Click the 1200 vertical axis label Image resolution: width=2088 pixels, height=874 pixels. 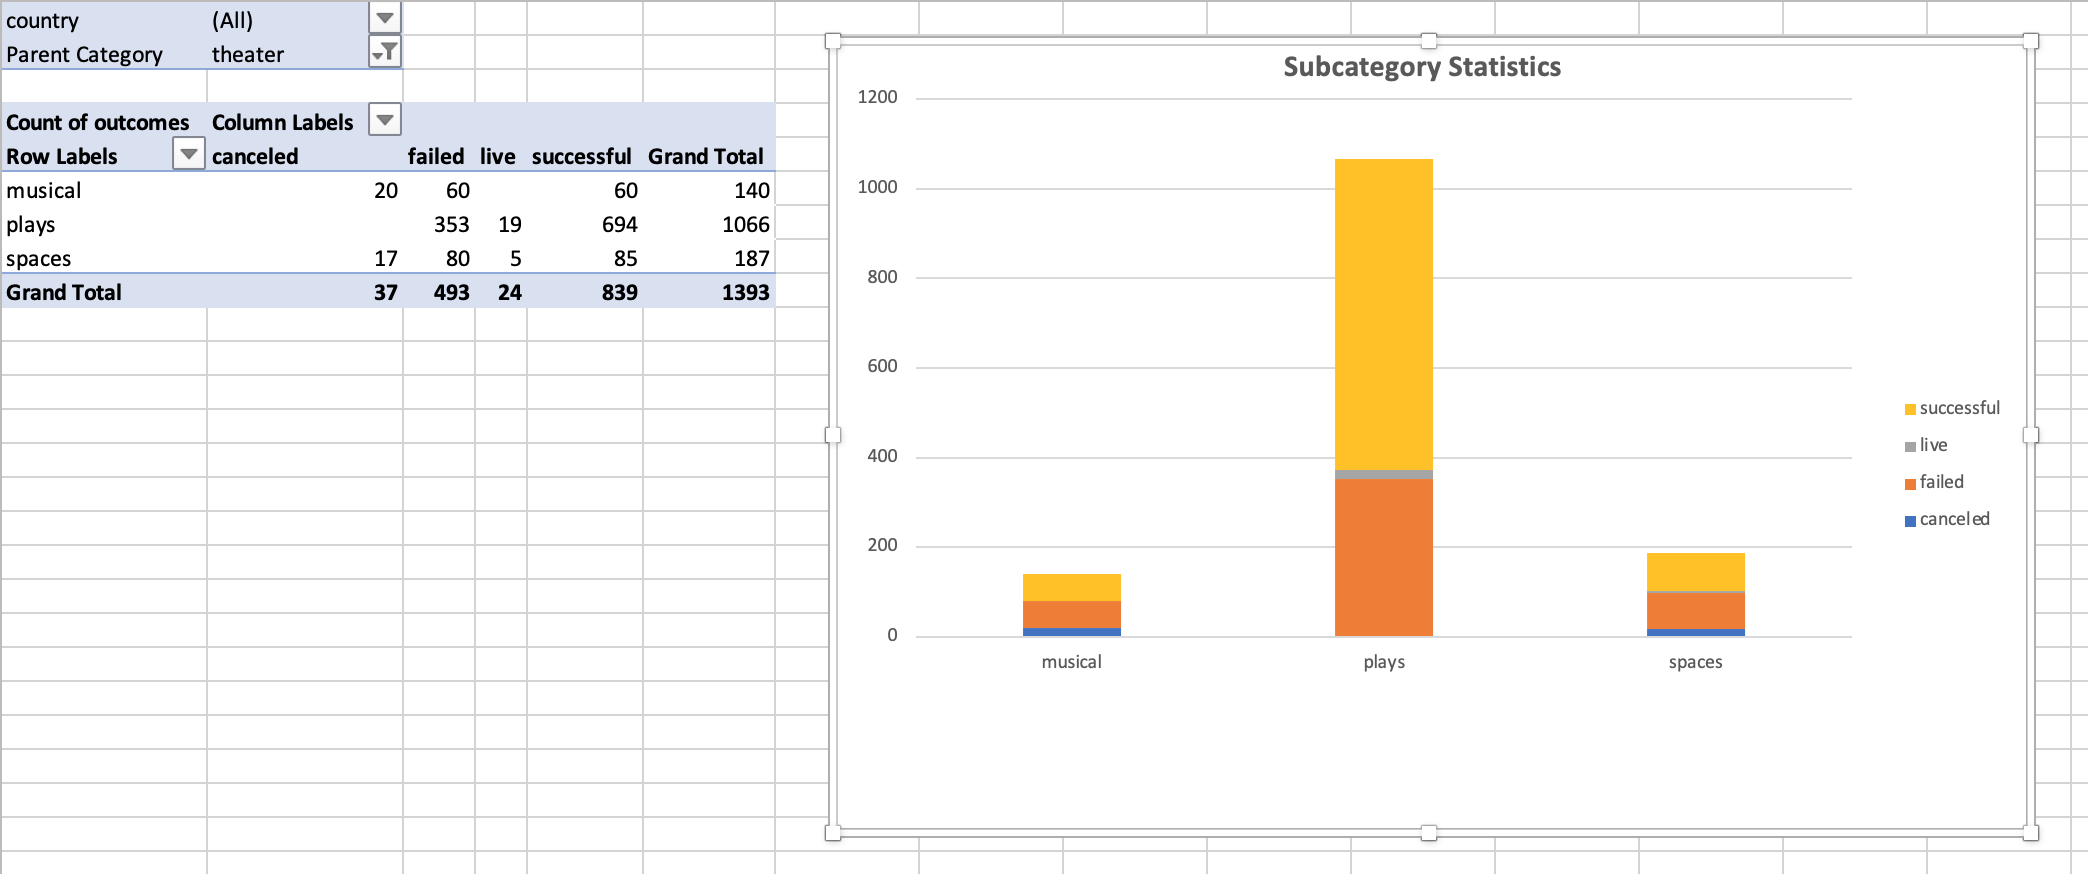[x=877, y=97]
